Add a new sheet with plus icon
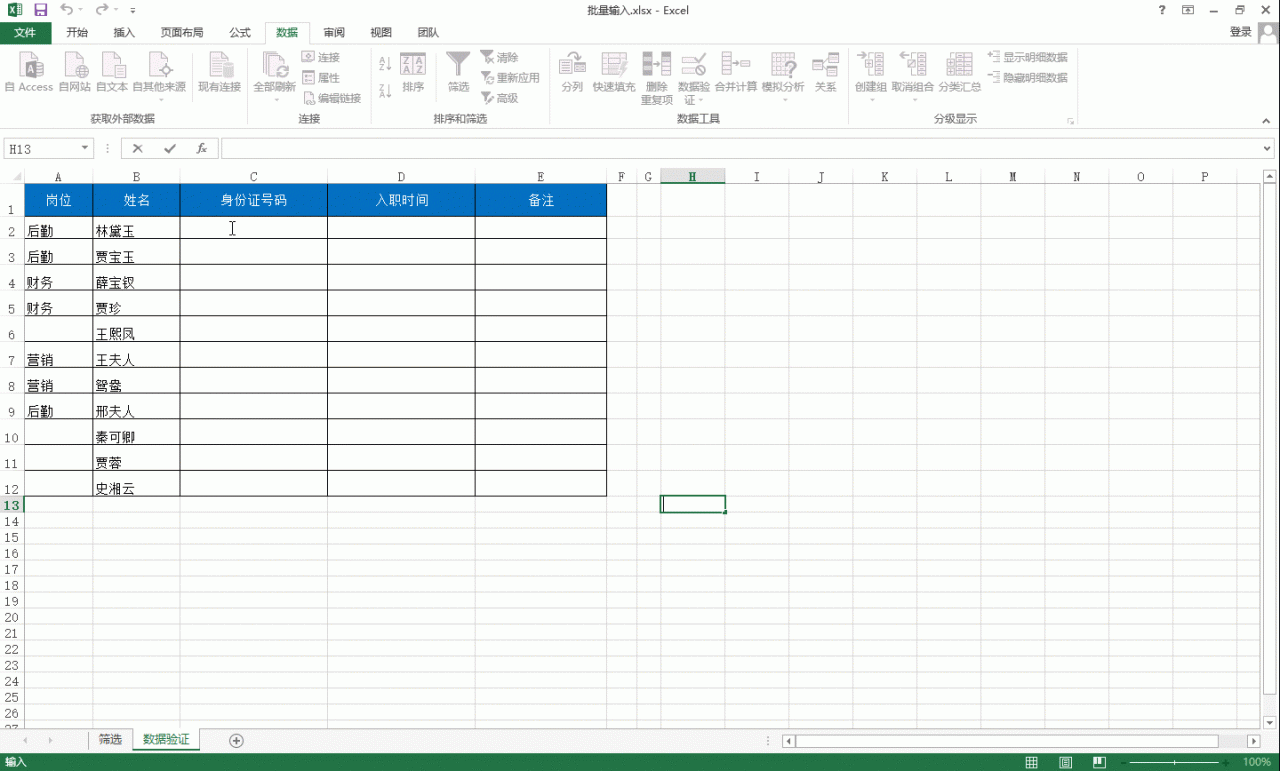 point(236,741)
